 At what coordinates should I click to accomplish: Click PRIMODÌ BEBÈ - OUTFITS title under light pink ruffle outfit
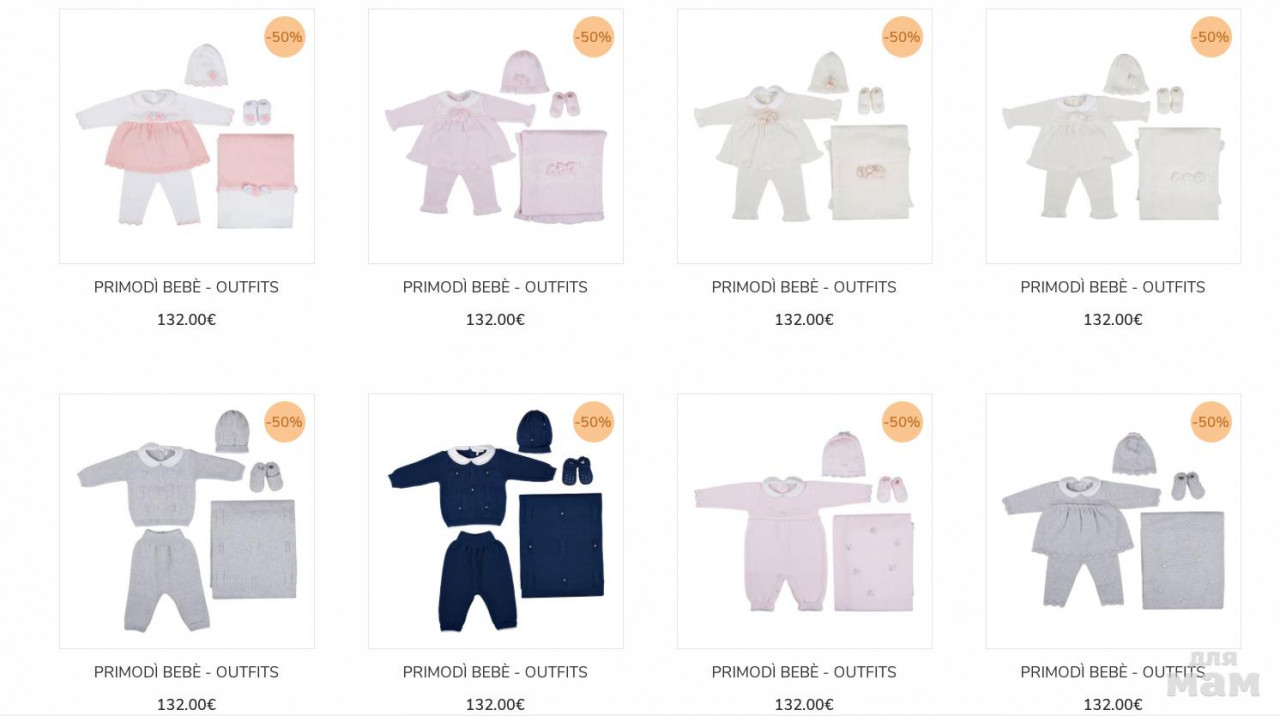coord(495,287)
